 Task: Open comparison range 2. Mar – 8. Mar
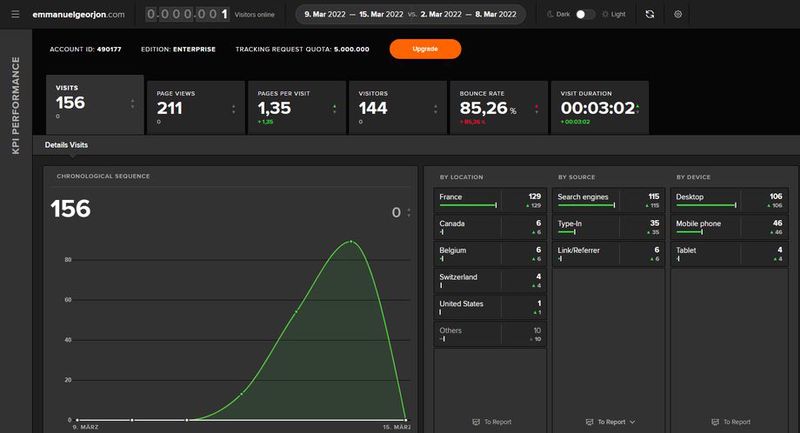point(468,14)
